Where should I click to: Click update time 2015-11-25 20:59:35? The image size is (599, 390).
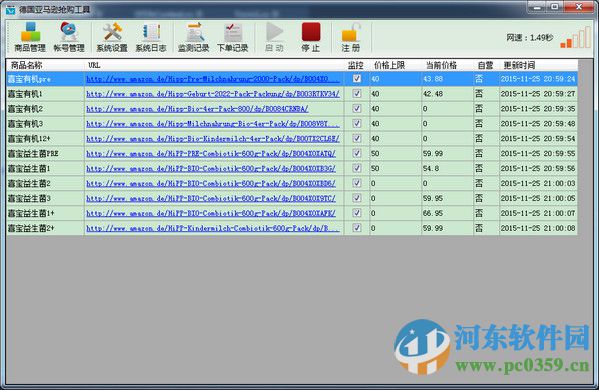[538, 109]
